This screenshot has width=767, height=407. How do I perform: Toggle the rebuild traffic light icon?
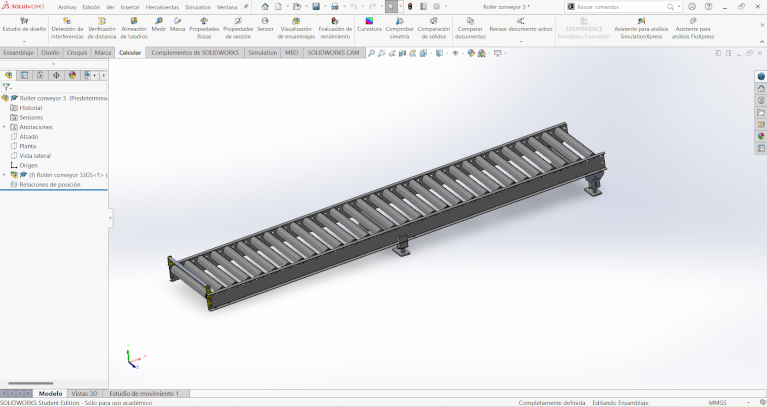(x=409, y=6)
